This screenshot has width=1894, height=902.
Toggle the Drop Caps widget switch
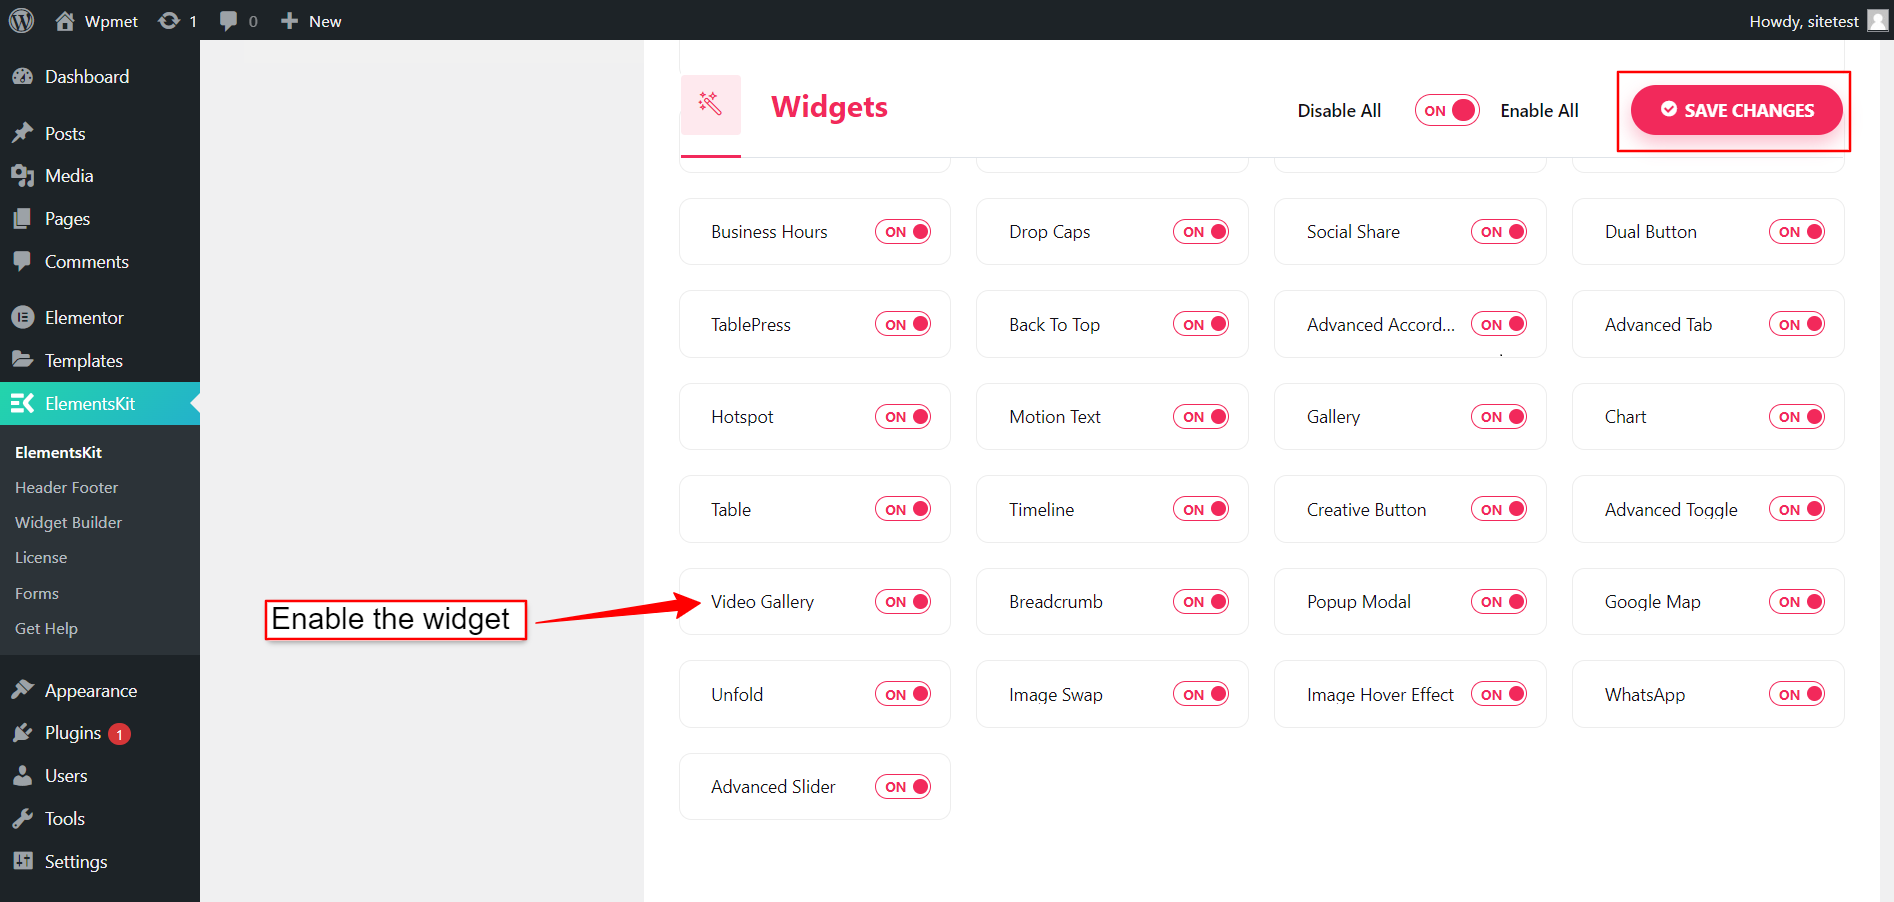pyautogui.click(x=1201, y=232)
